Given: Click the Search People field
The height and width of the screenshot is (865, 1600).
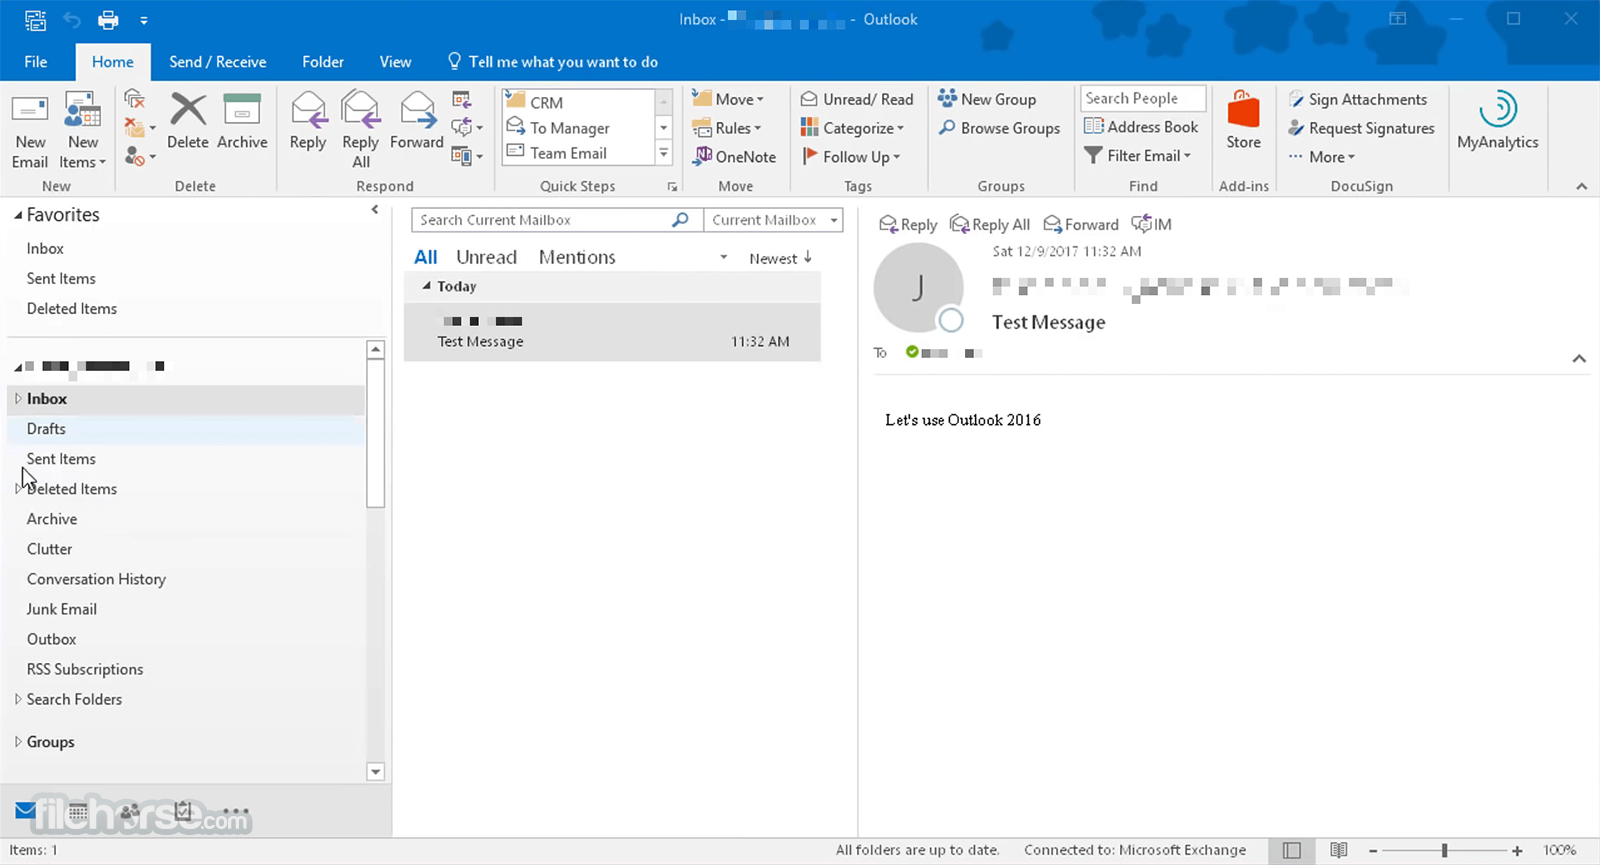Looking at the screenshot, I should 1143,98.
